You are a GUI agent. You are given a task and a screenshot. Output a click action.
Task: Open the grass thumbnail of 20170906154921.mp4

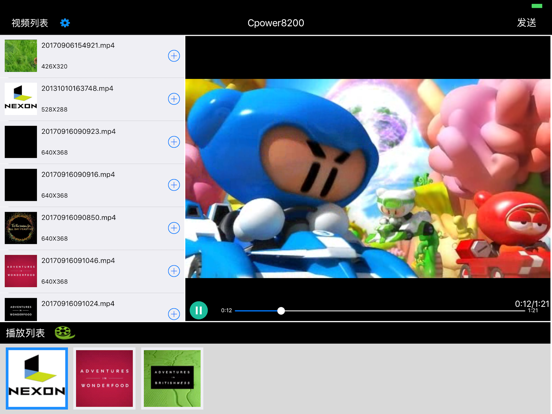point(21,56)
